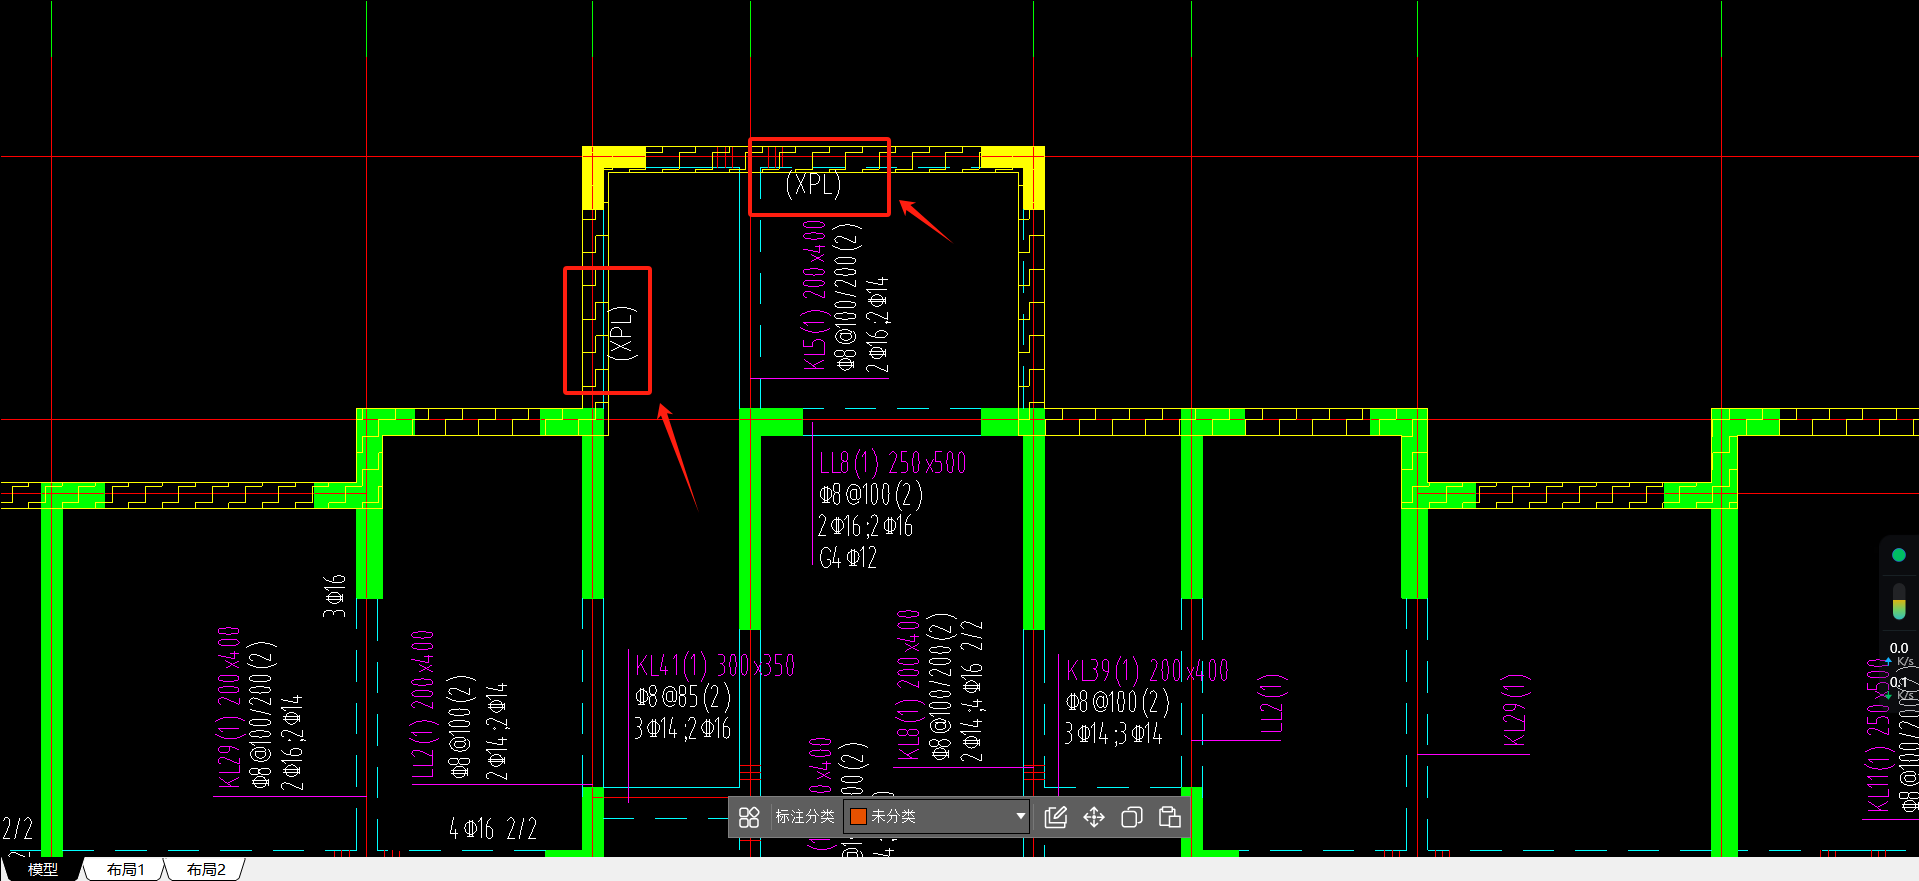Click the LL8(1) 250x500 beam label
Viewport: 1919px width, 881px height.
(893, 463)
